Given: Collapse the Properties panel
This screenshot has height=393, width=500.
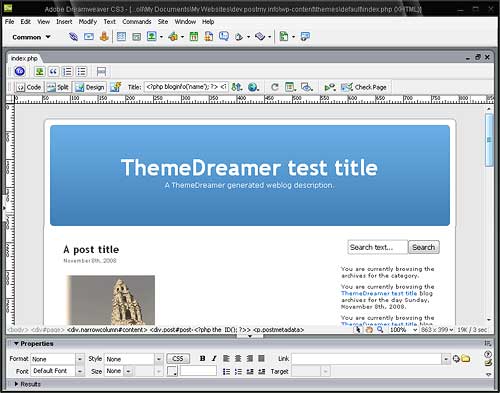Looking at the screenshot, I should (x=16, y=343).
